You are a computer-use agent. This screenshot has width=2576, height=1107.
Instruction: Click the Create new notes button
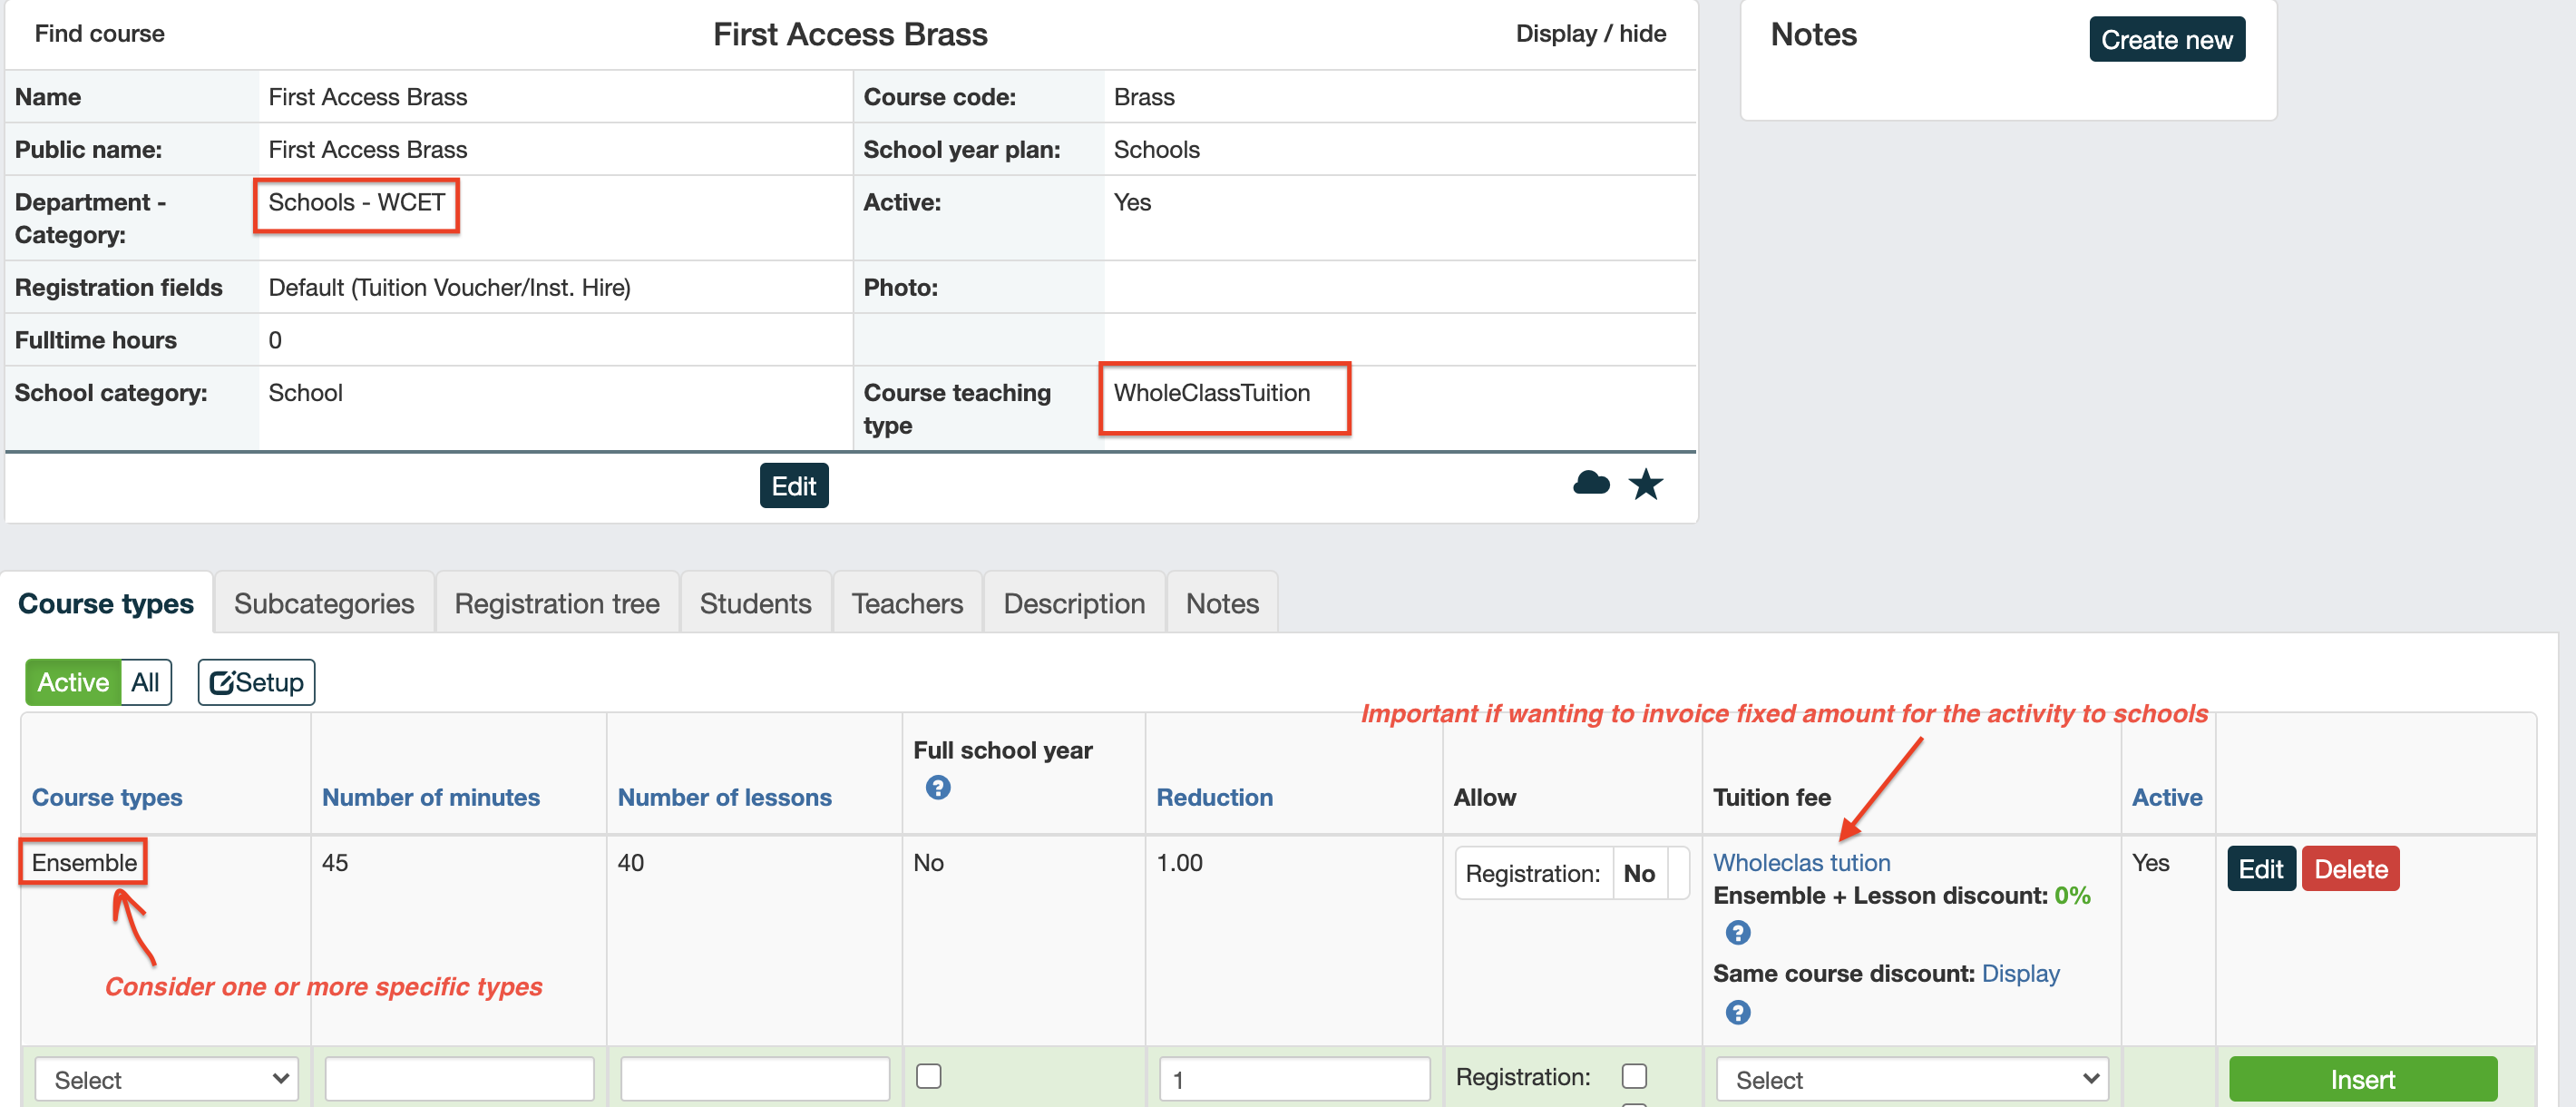click(2166, 40)
